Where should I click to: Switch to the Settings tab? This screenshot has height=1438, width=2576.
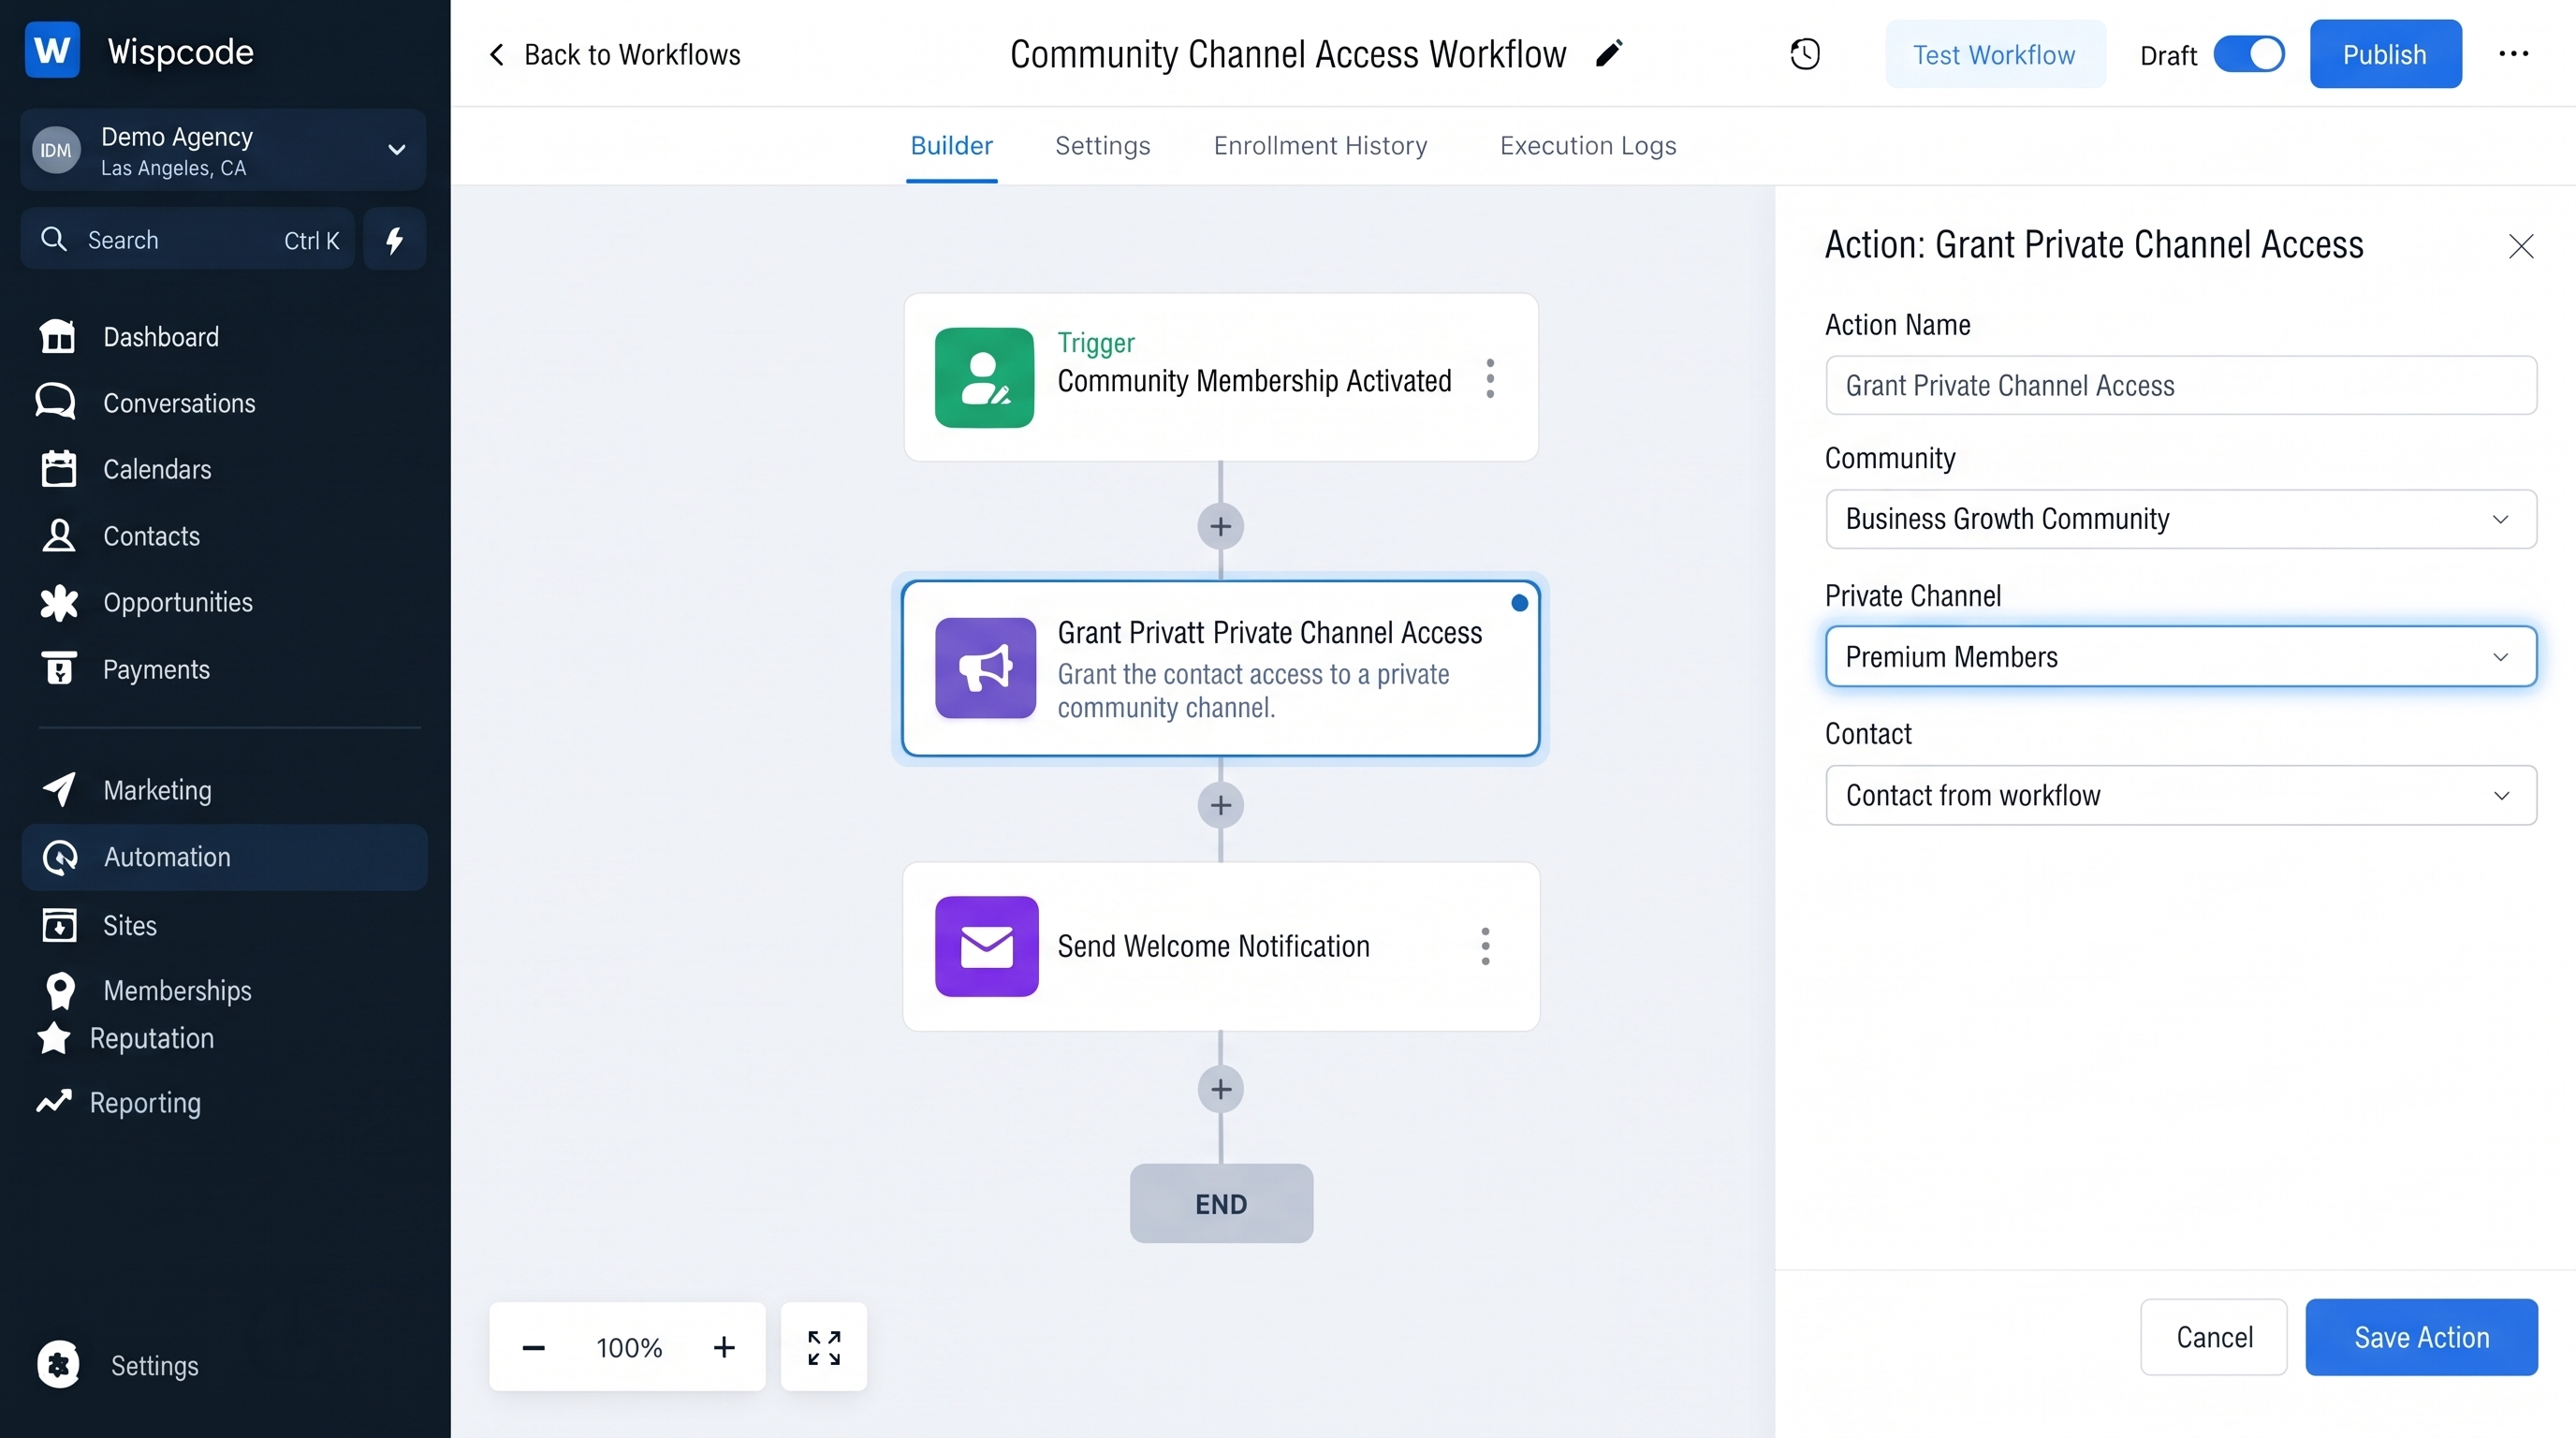pos(1102,146)
